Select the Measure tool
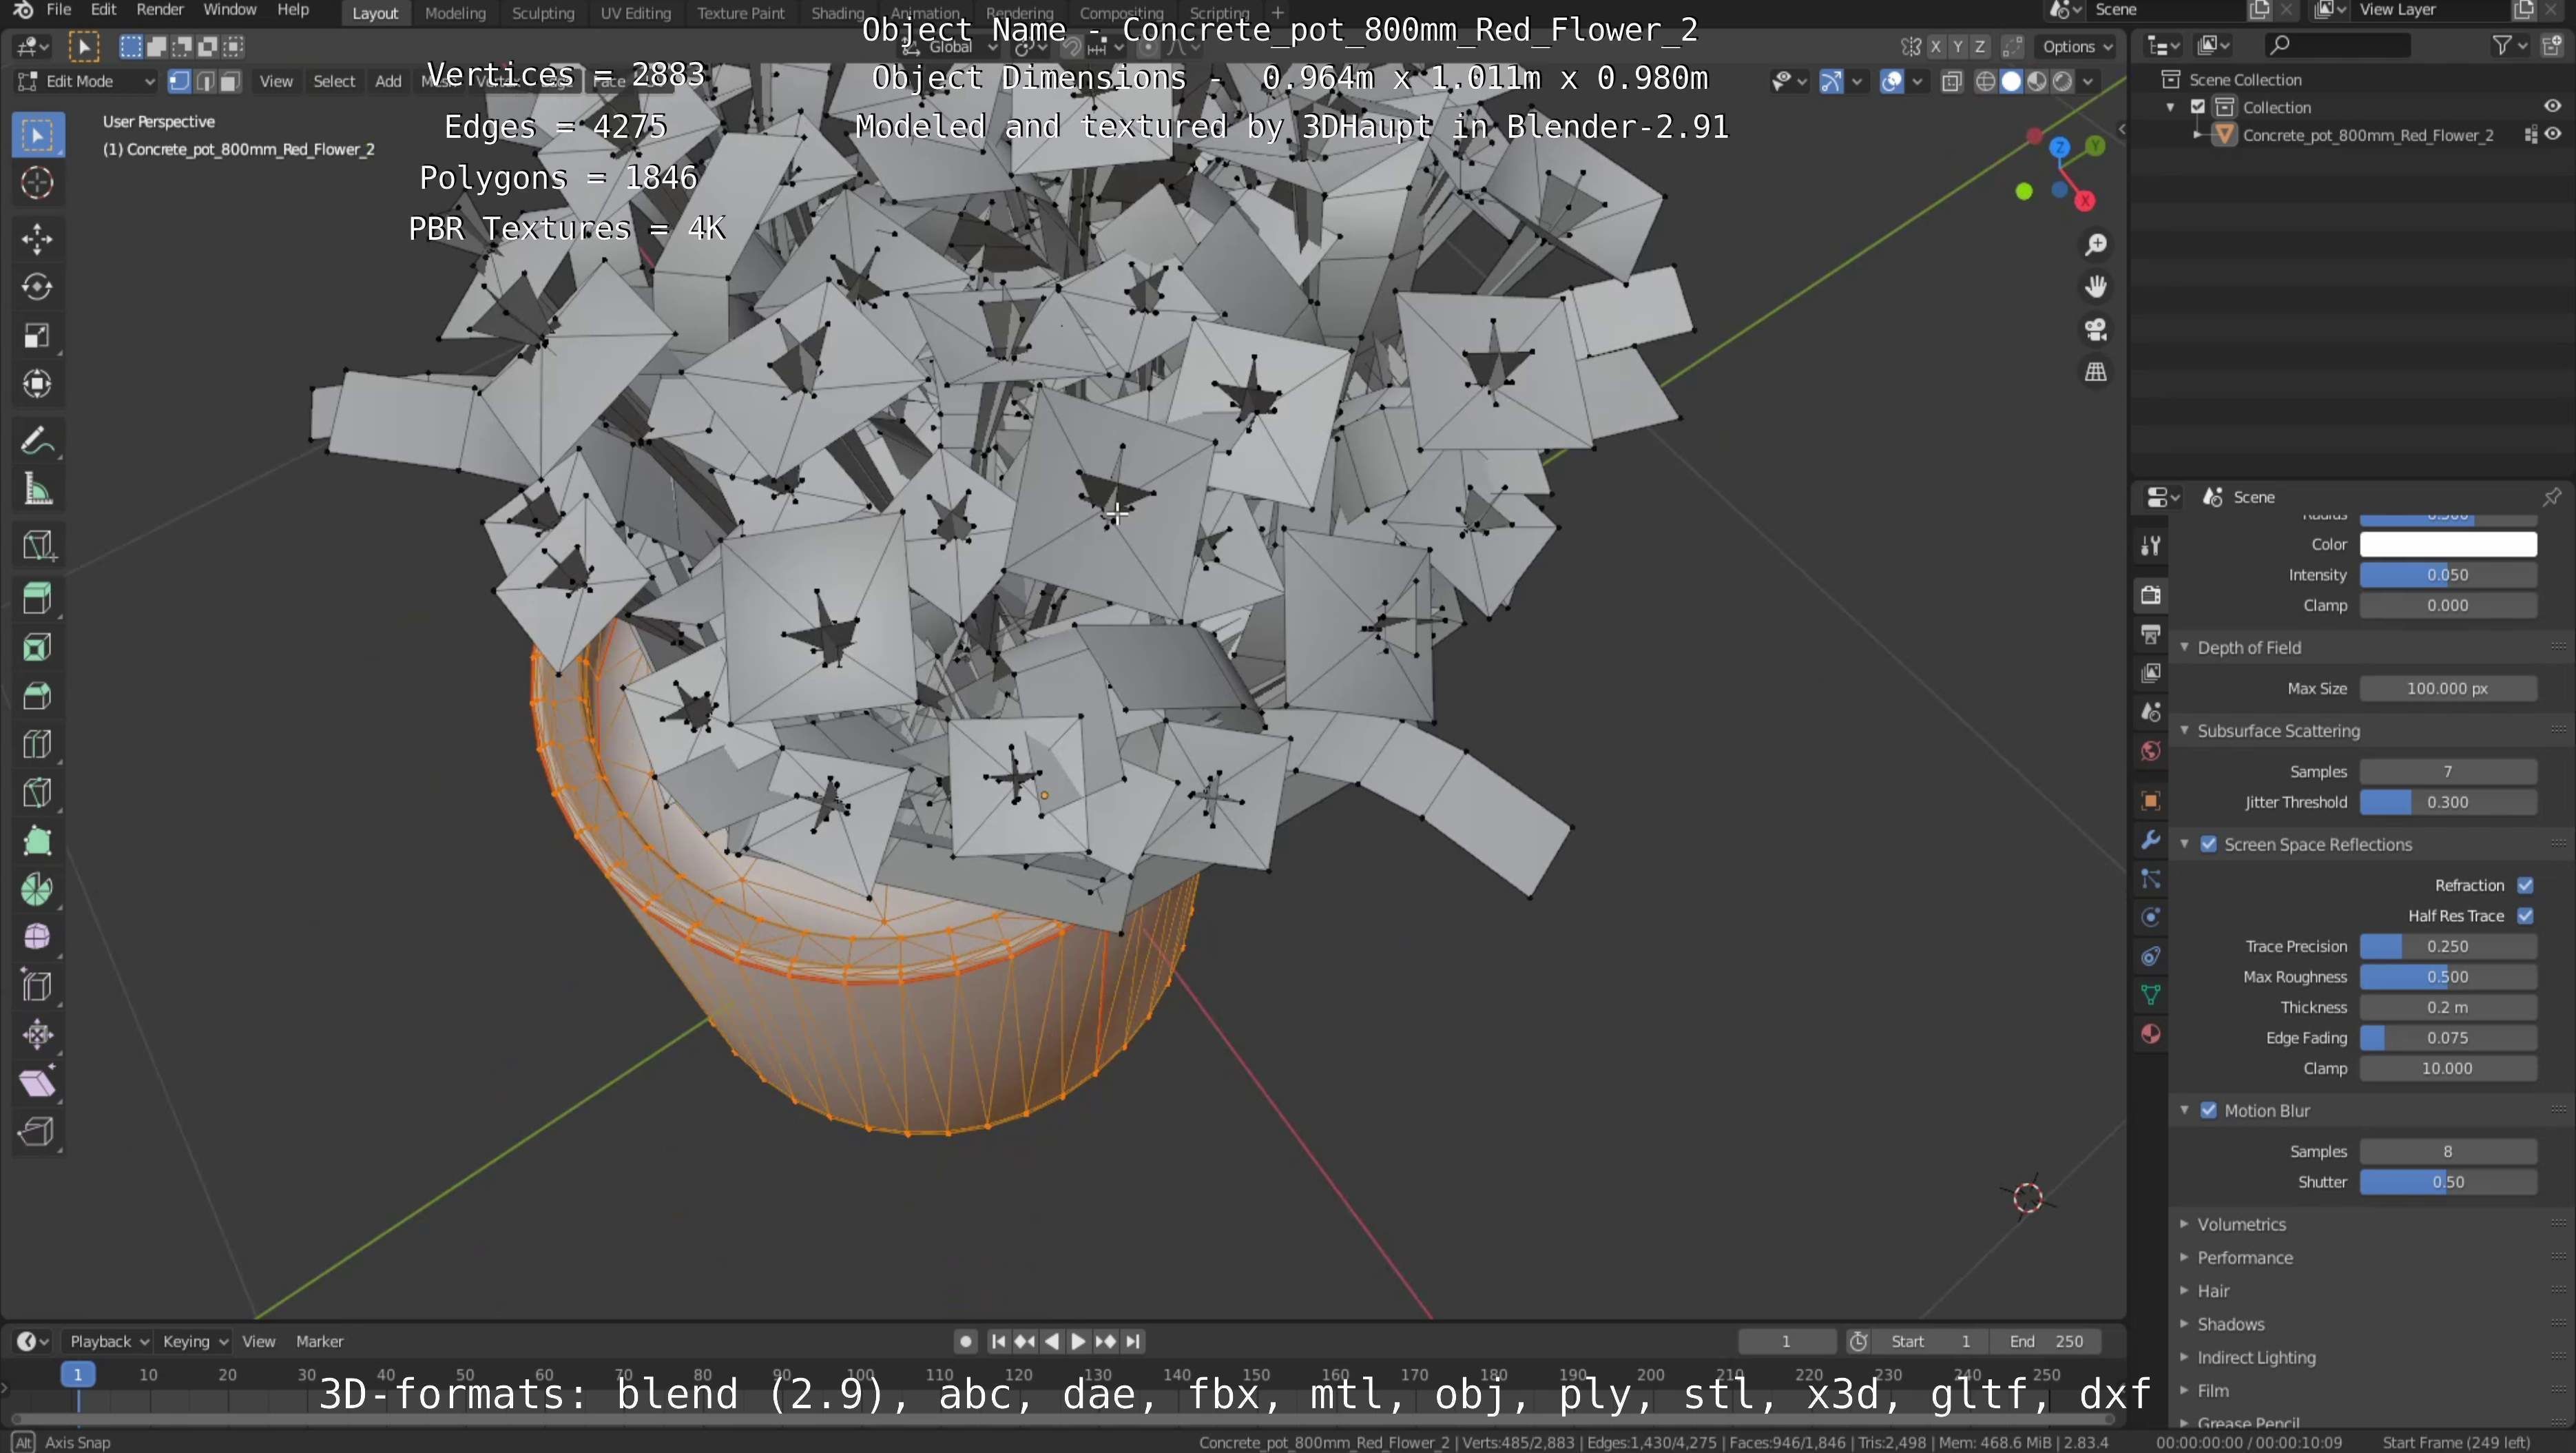2576x1453 pixels. pos(38,489)
